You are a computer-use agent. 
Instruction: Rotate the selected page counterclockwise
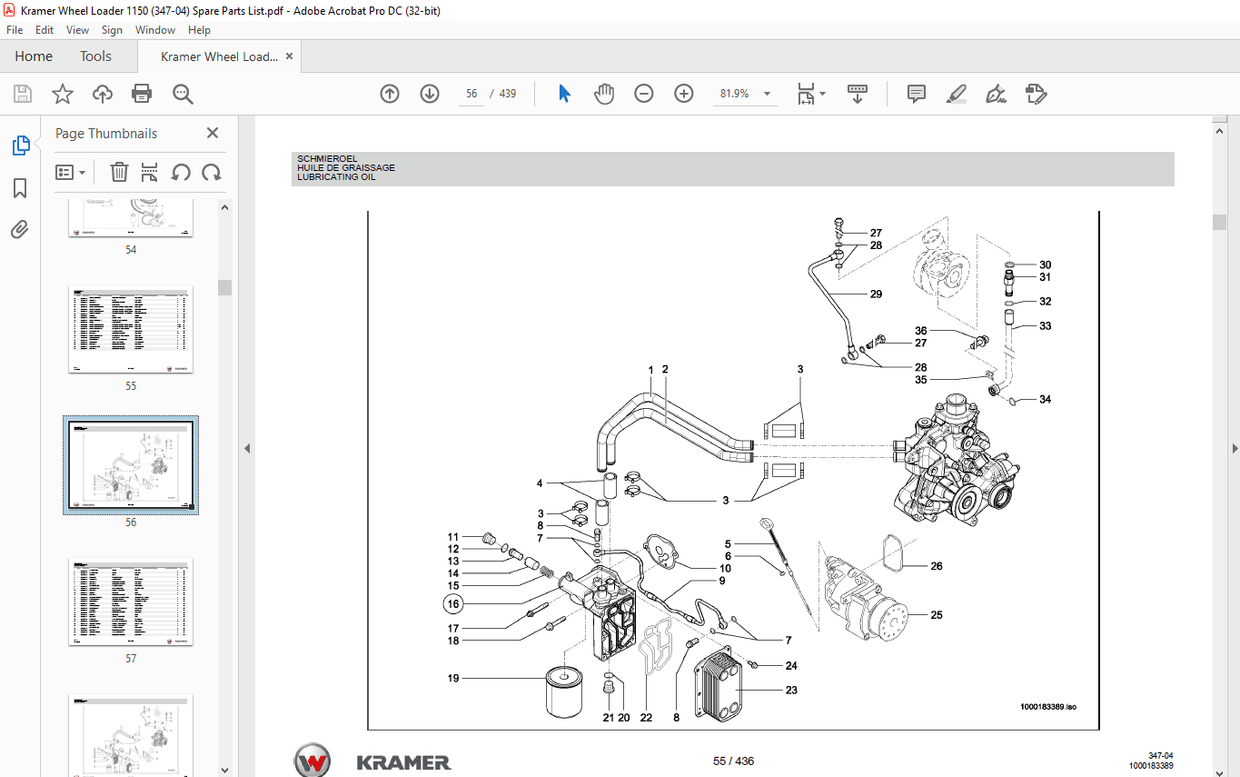coord(181,171)
